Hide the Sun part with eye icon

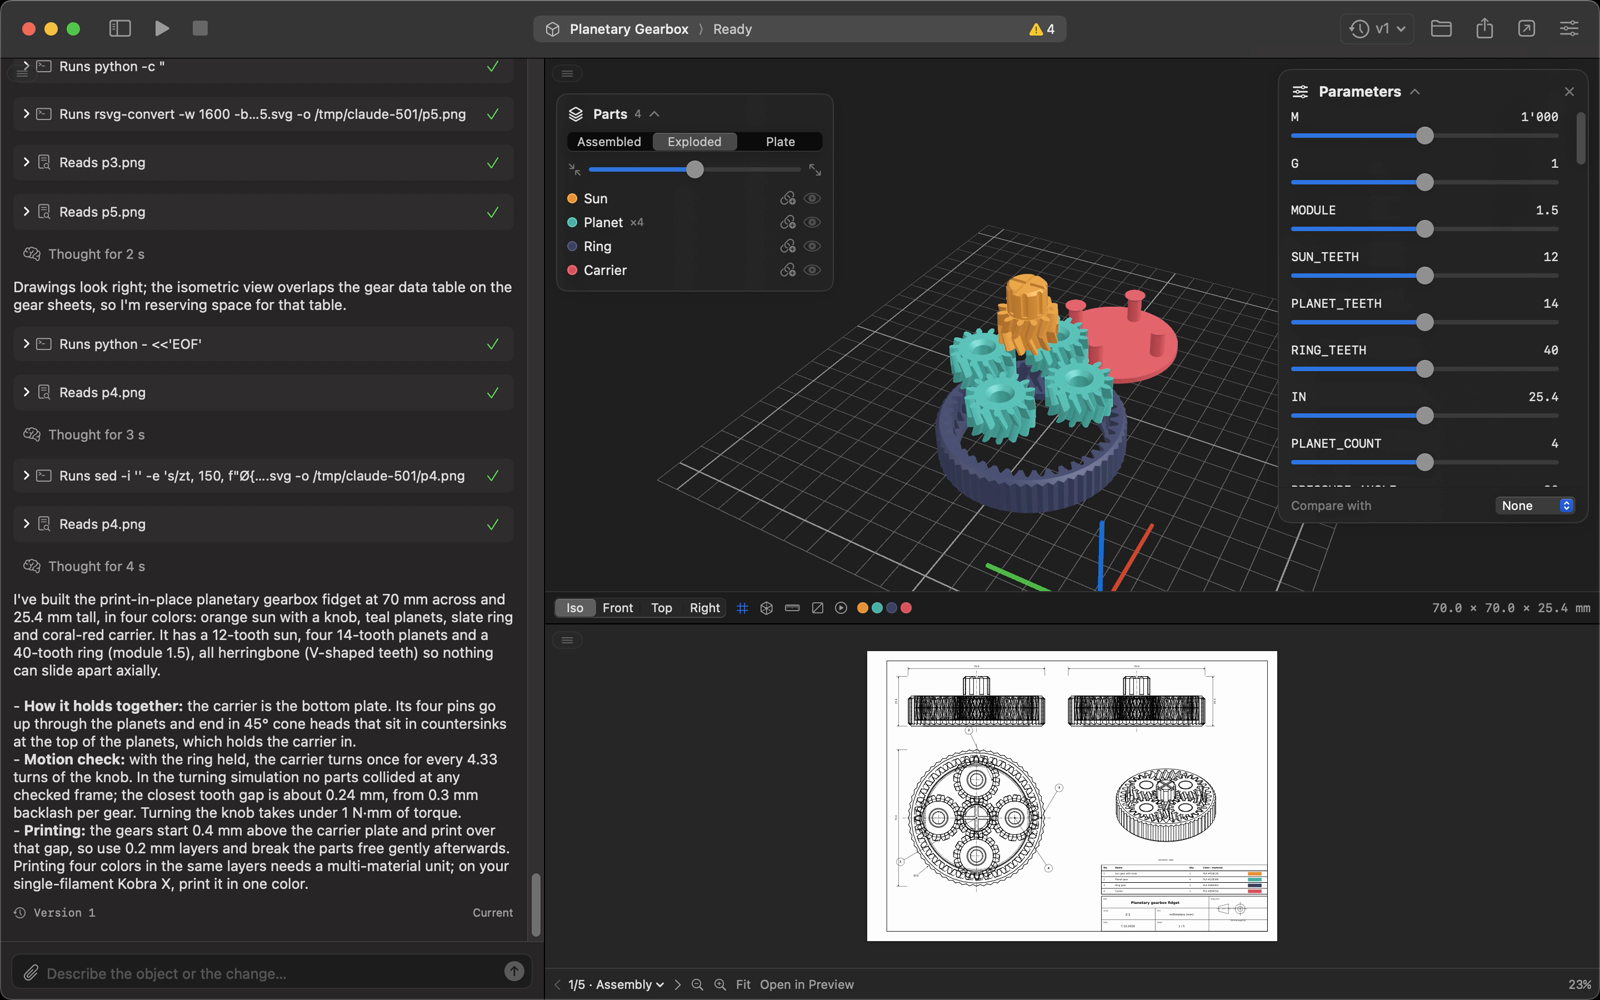[812, 198]
